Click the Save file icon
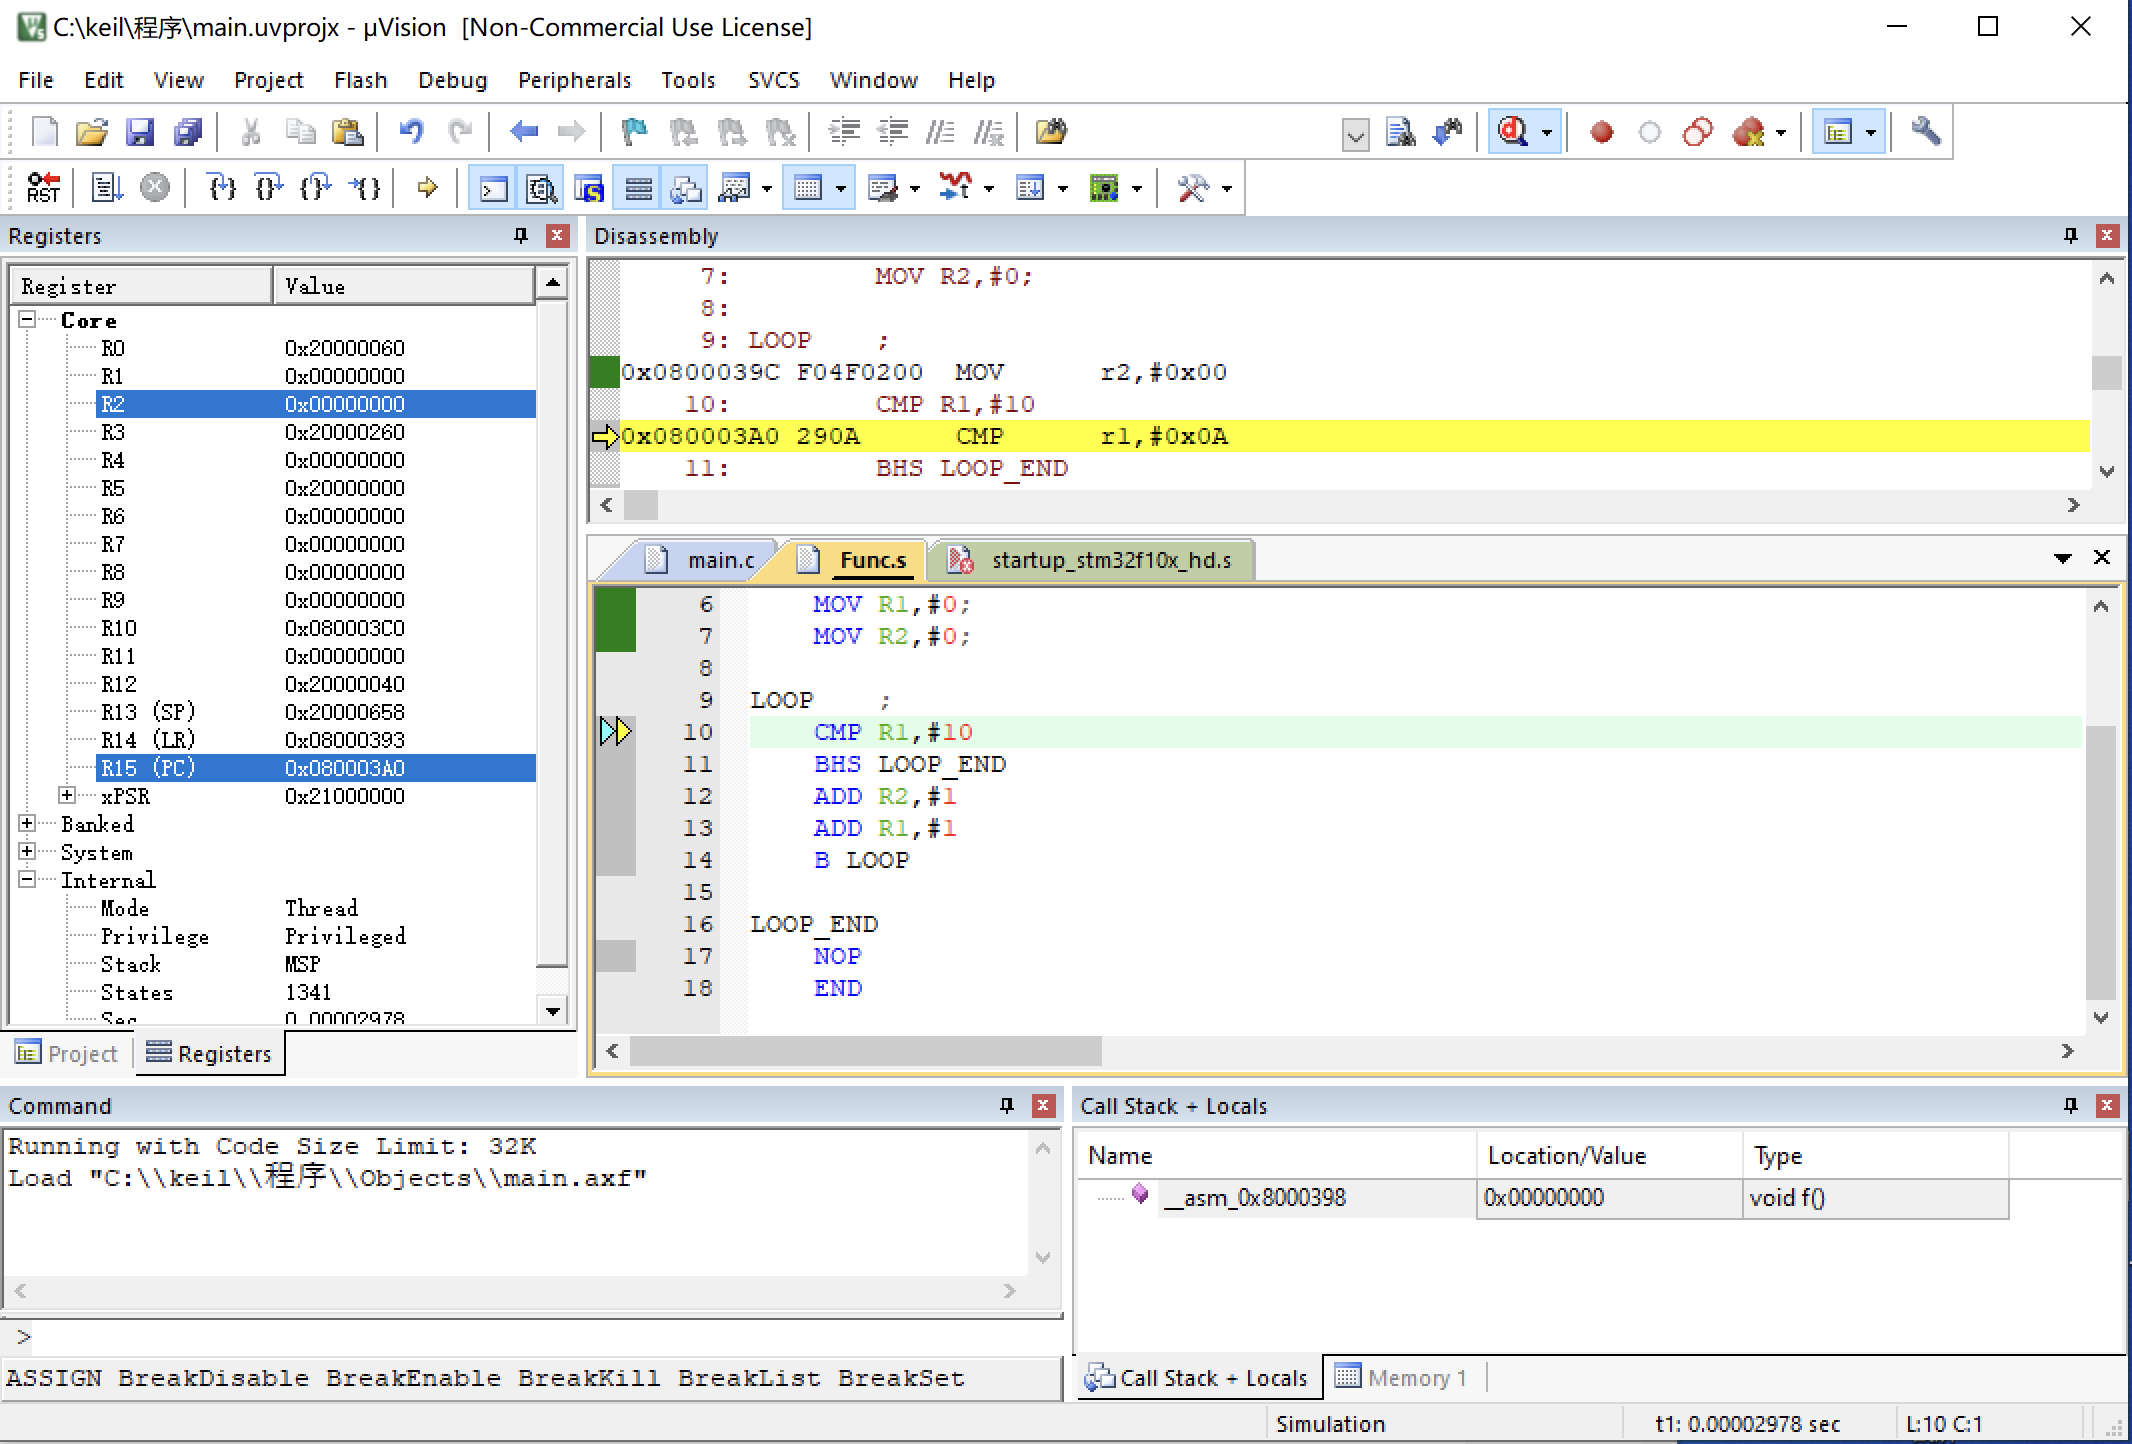 (140, 132)
